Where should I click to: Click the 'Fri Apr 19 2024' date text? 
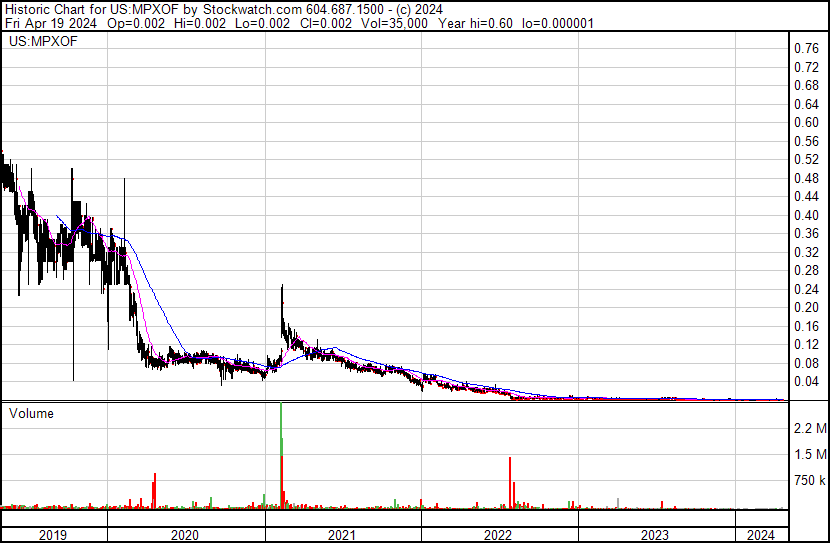click(51, 23)
